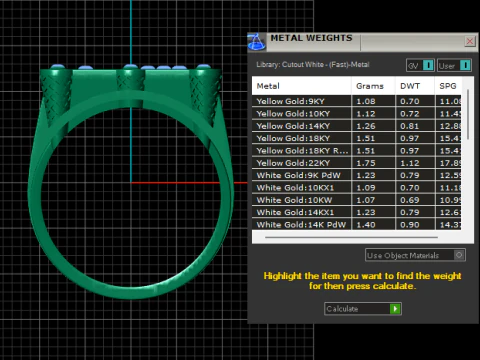Click the DWT column header
The image size is (480, 360).
click(415, 86)
